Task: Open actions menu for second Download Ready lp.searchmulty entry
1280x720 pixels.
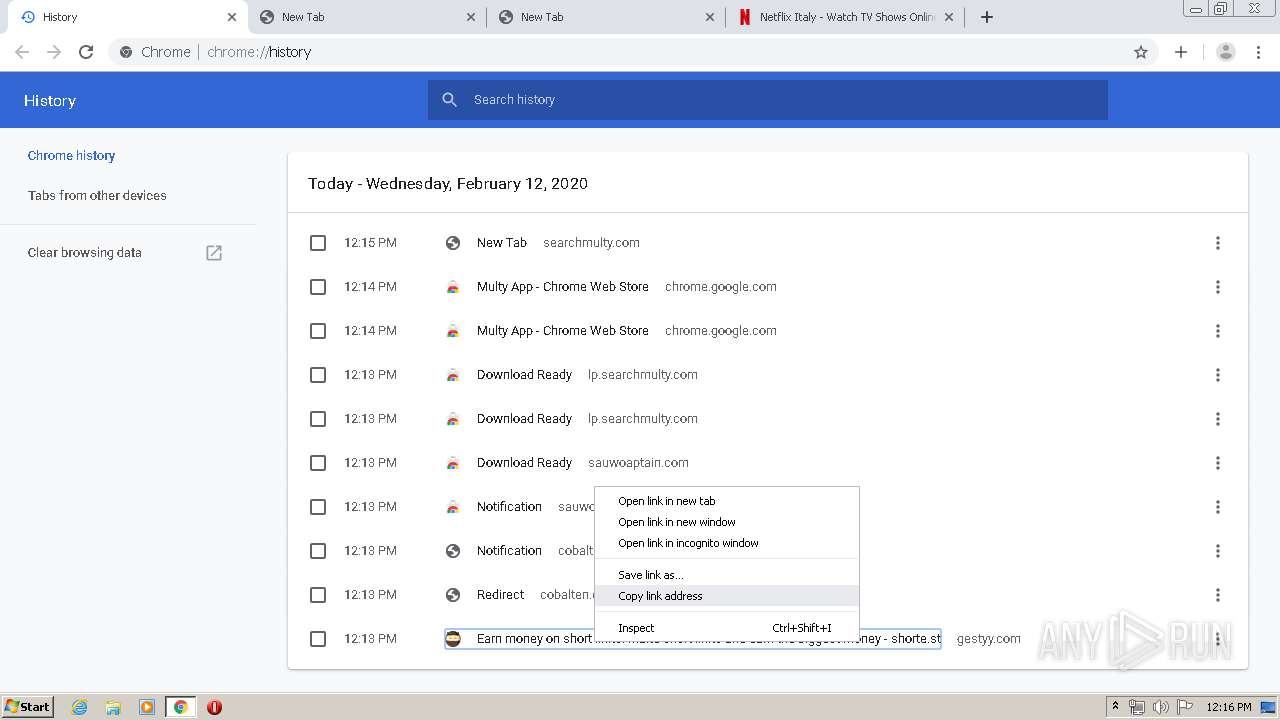Action: tap(1217, 419)
